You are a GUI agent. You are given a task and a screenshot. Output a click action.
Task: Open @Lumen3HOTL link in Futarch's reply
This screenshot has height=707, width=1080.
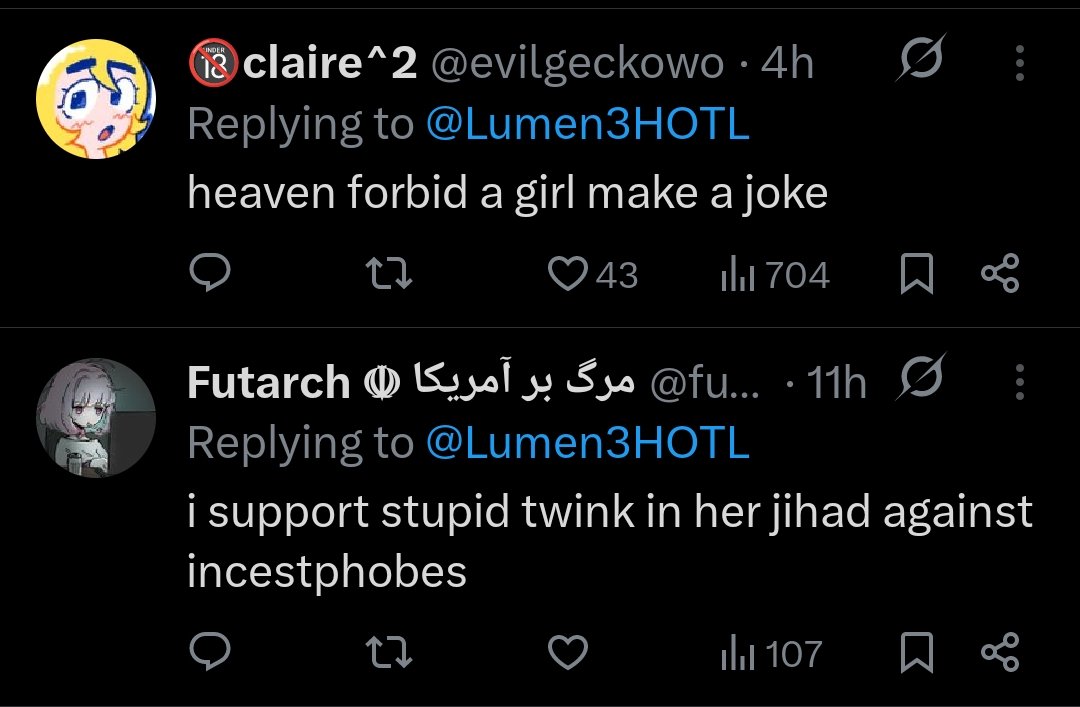coord(588,443)
